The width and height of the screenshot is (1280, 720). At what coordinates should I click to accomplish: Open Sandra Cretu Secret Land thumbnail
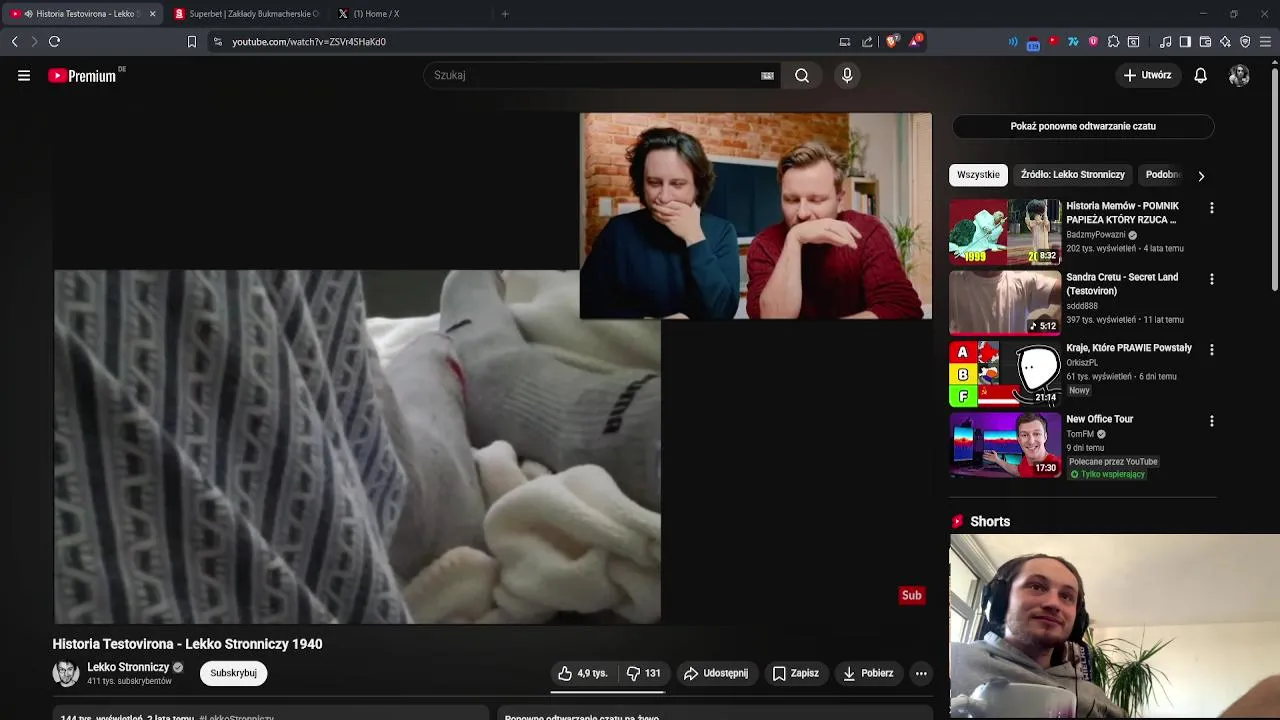click(1005, 303)
